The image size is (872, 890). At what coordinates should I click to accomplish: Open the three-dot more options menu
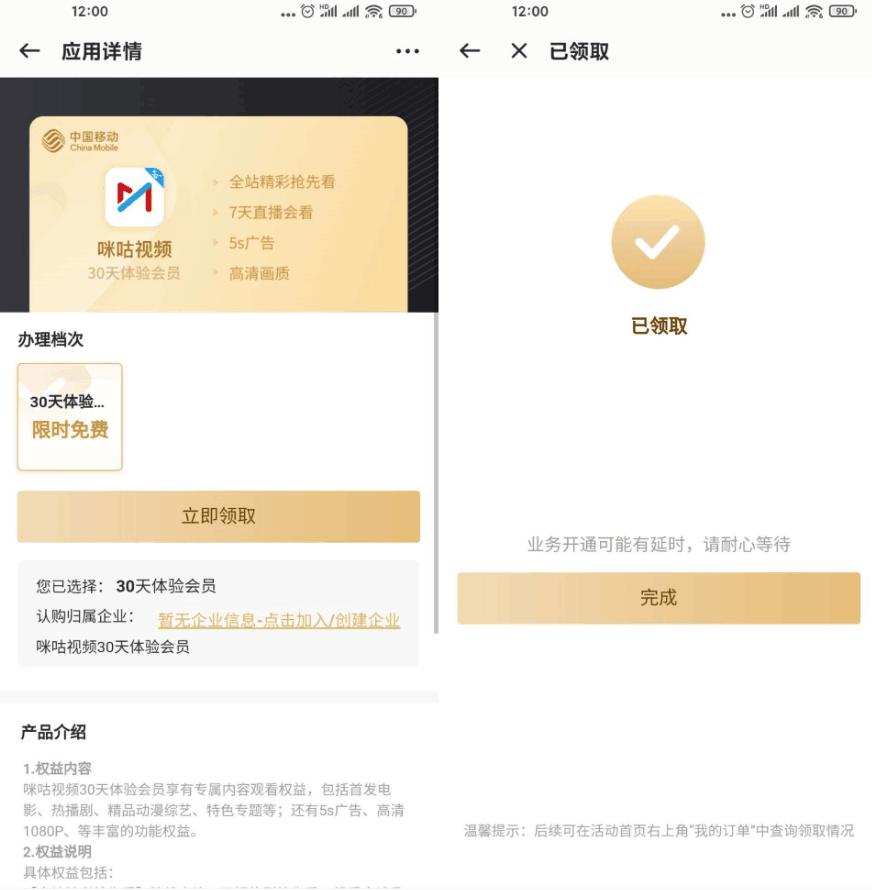coord(407,51)
